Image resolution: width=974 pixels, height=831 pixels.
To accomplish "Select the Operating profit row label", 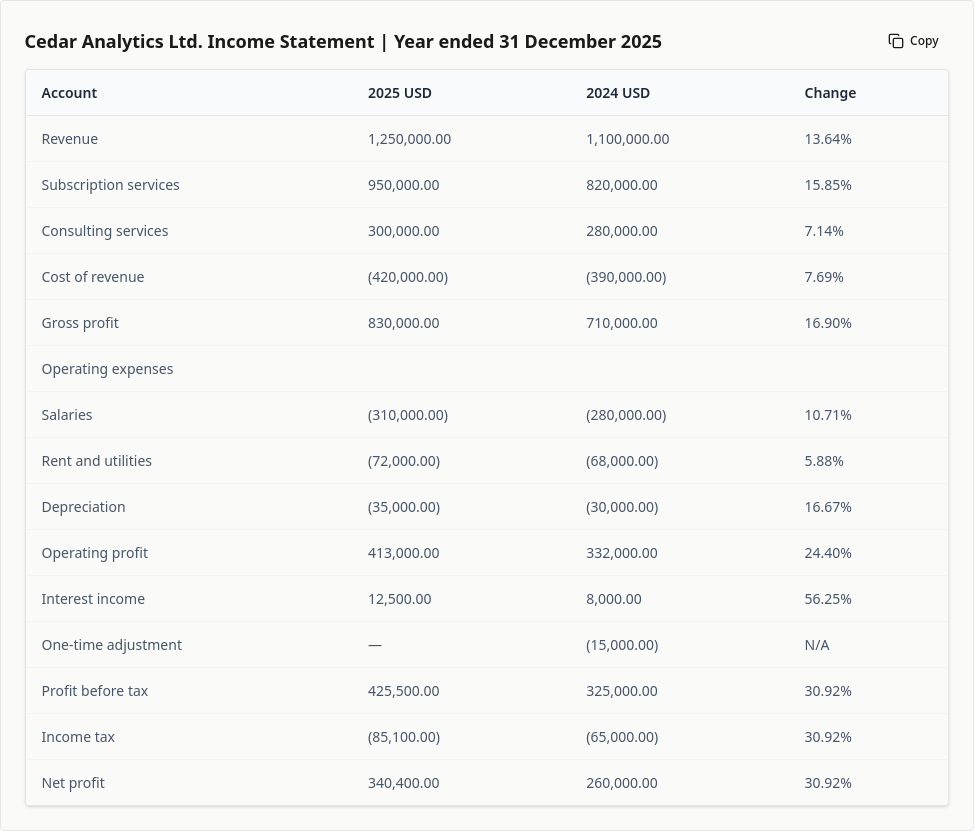I will (94, 553).
